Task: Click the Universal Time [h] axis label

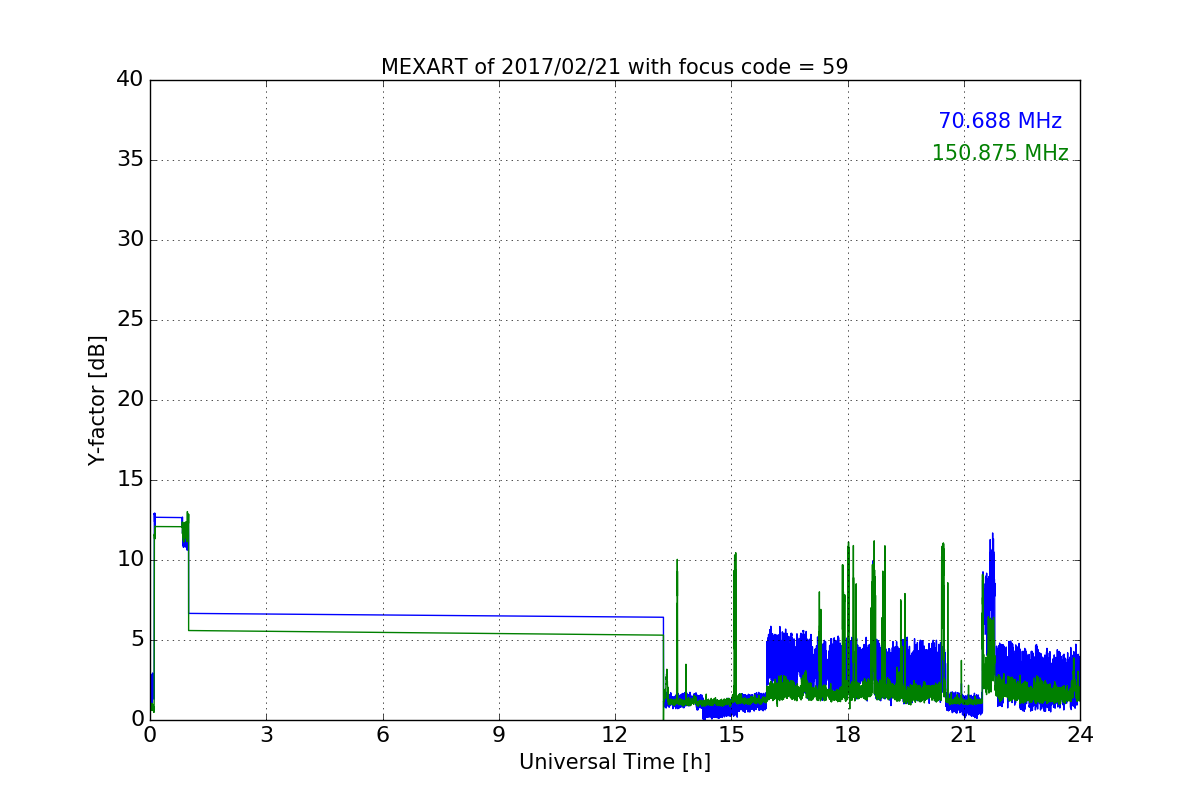Action: 615,762
